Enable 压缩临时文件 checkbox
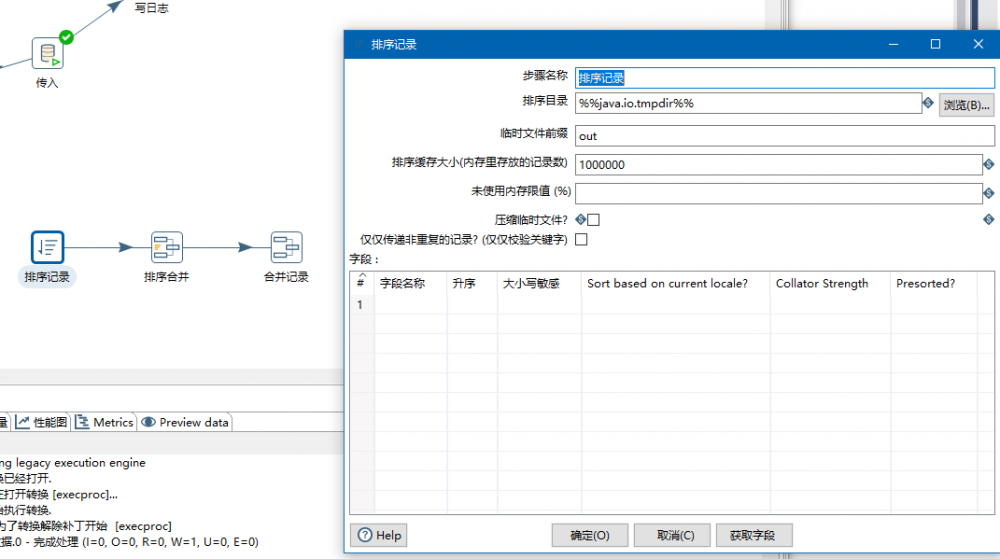1000x559 pixels. pyautogui.click(x=593, y=220)
